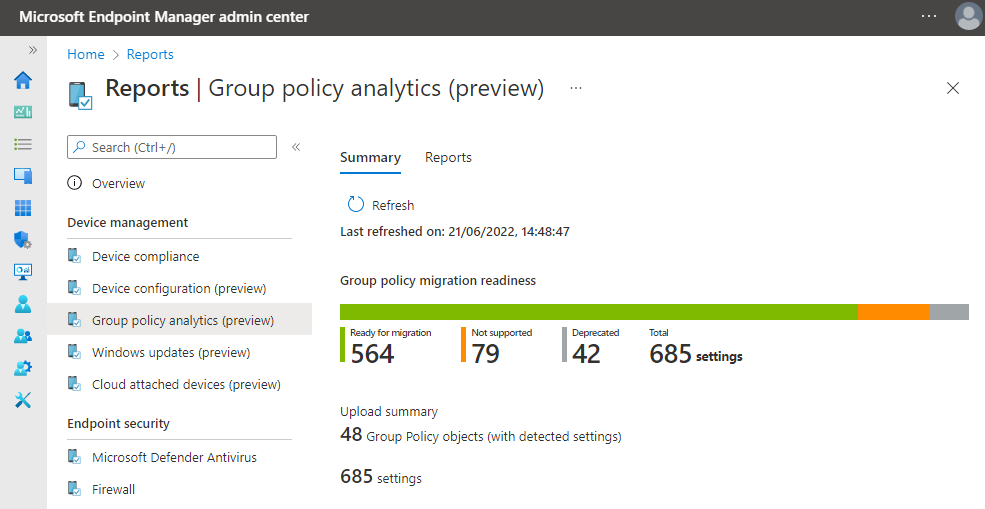Click green Ready for migration bar segment
The height and width of the screenshot is (509, 985).
coord(599,312)
